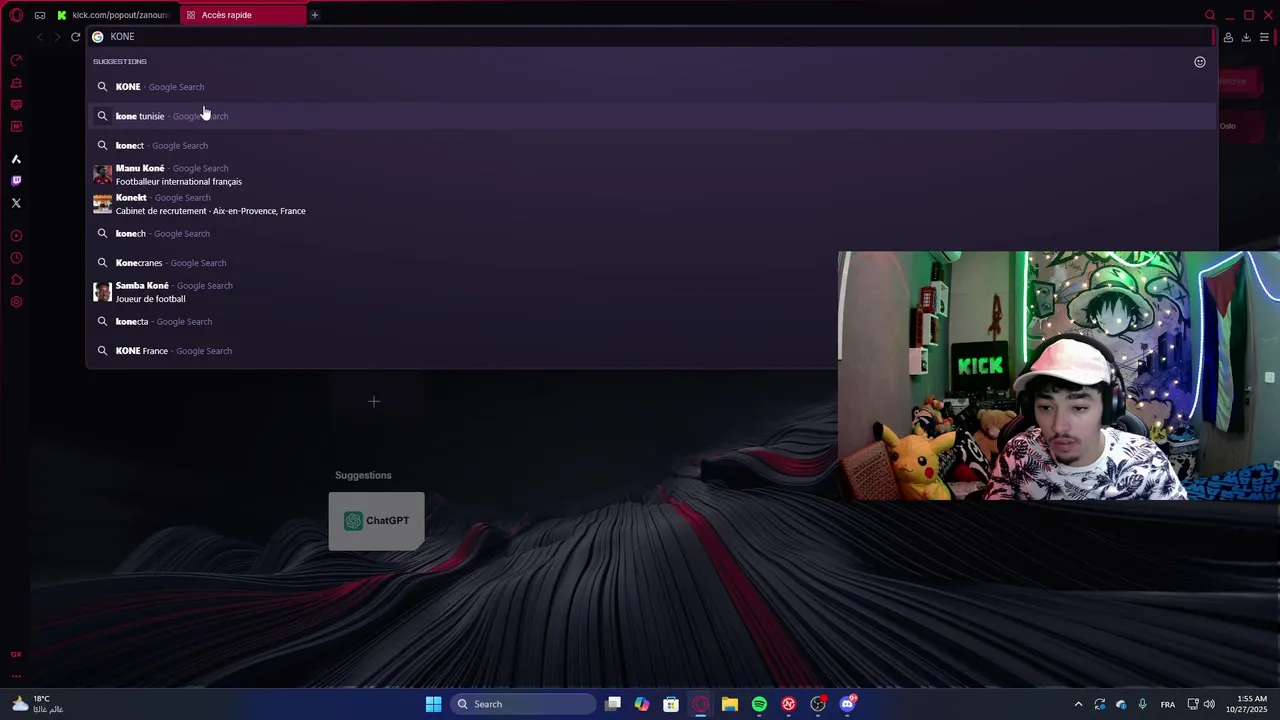Pick the 'Konecranes' suggestion
Image resolution: width=1280 pixels, height=720 pixels.
tap(651, 263)
